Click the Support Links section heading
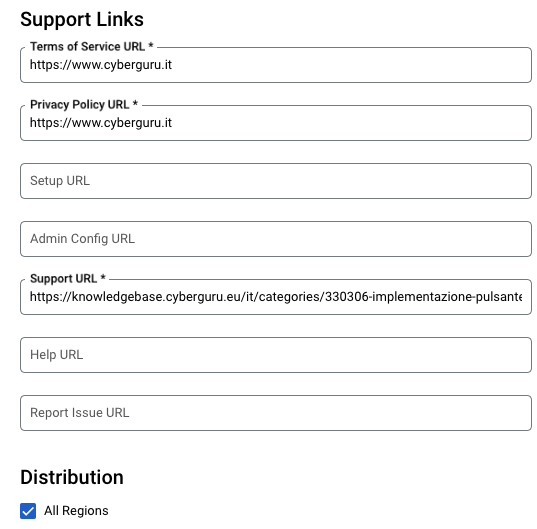 [82, 19]
